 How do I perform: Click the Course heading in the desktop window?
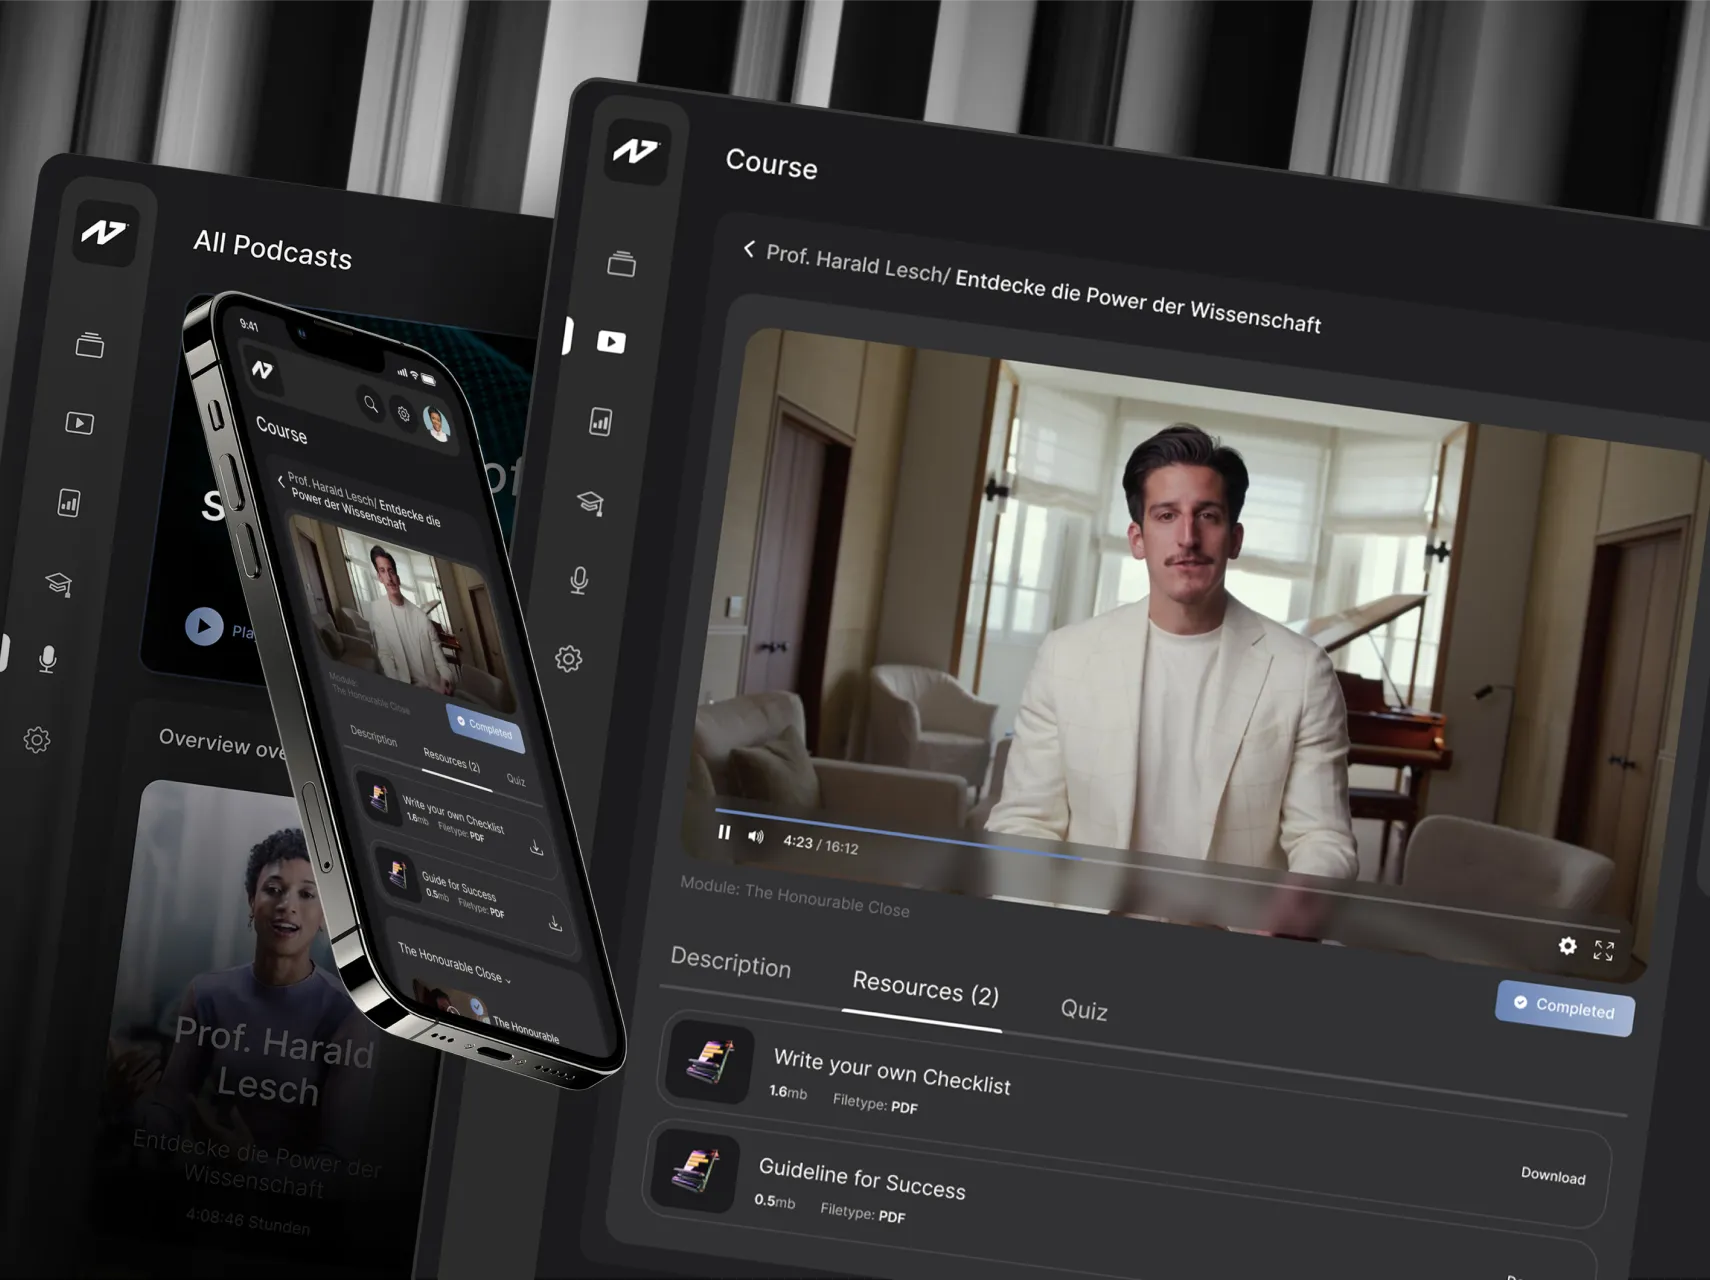pos(771,163)
